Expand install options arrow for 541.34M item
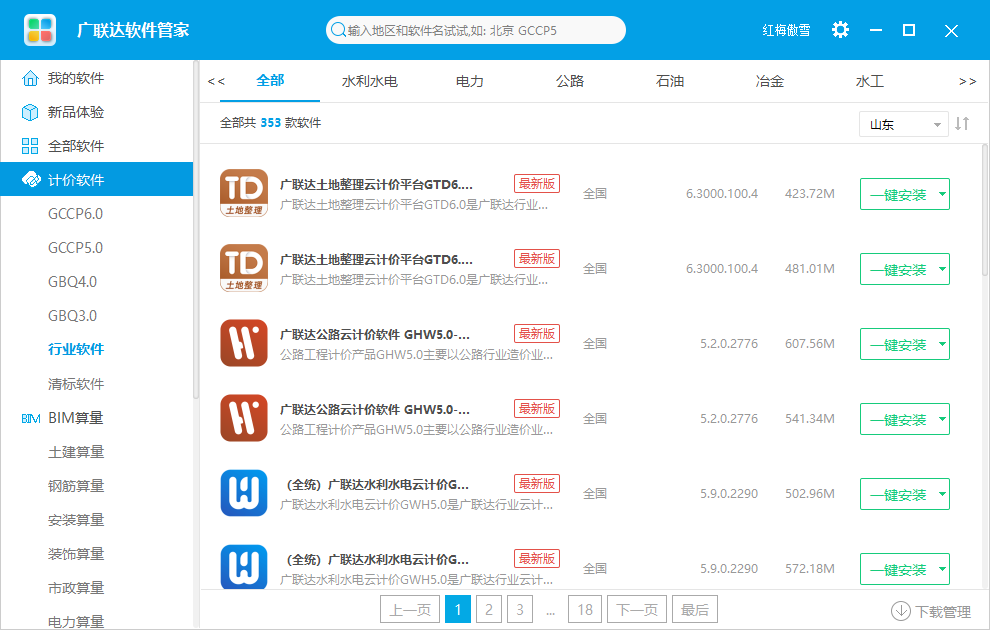 coord(942,420)
